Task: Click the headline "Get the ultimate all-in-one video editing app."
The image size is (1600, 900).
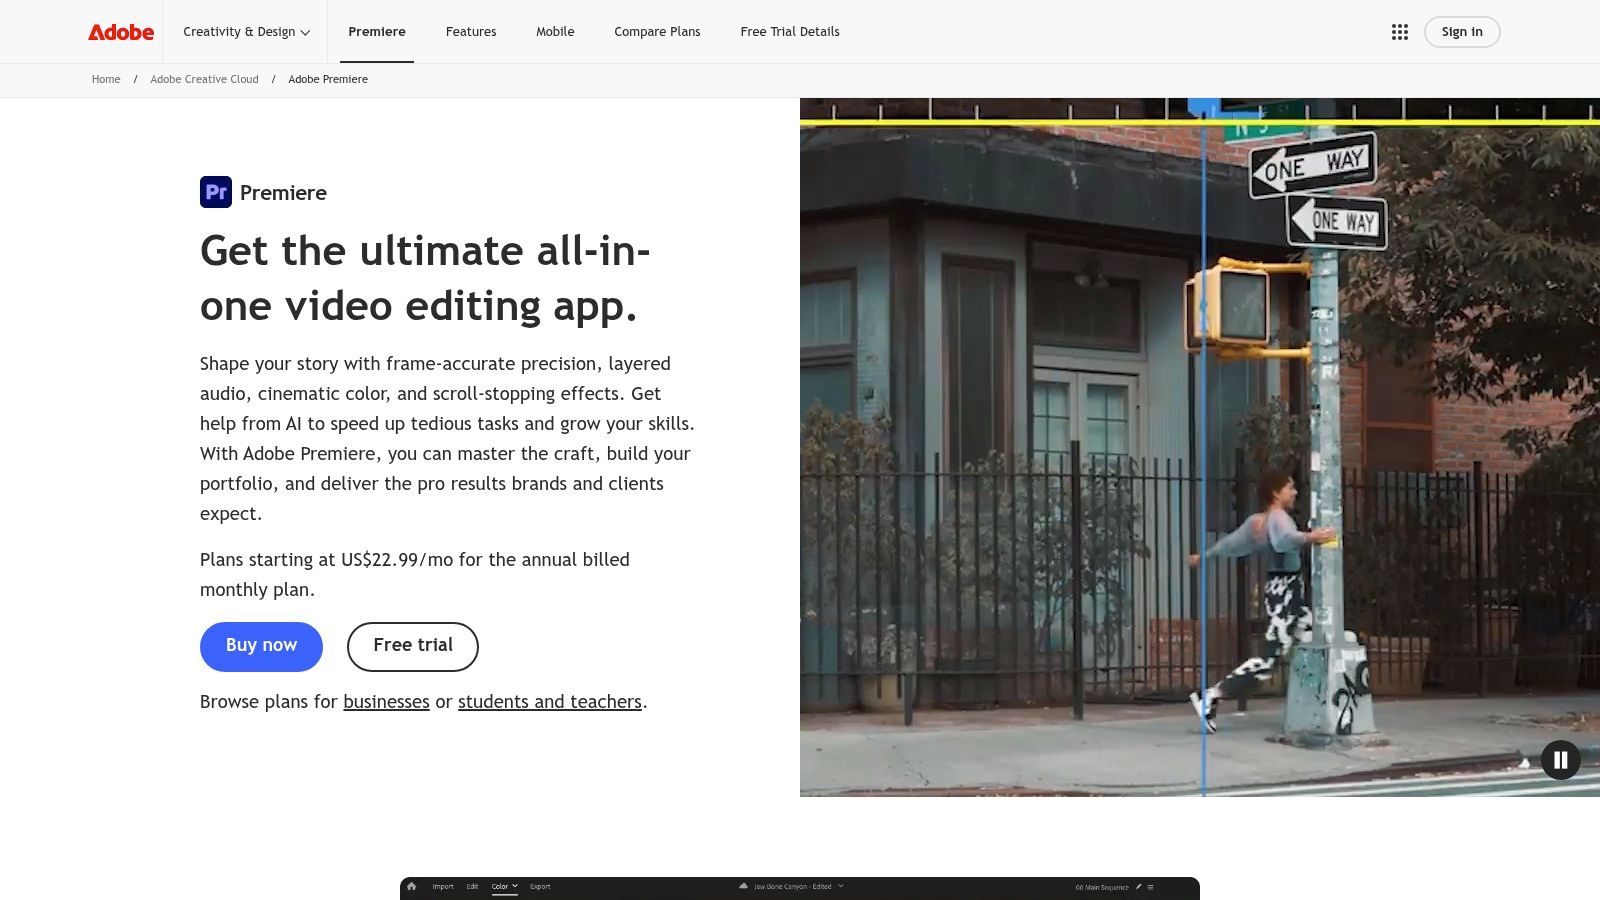Action: pos(425,278)
